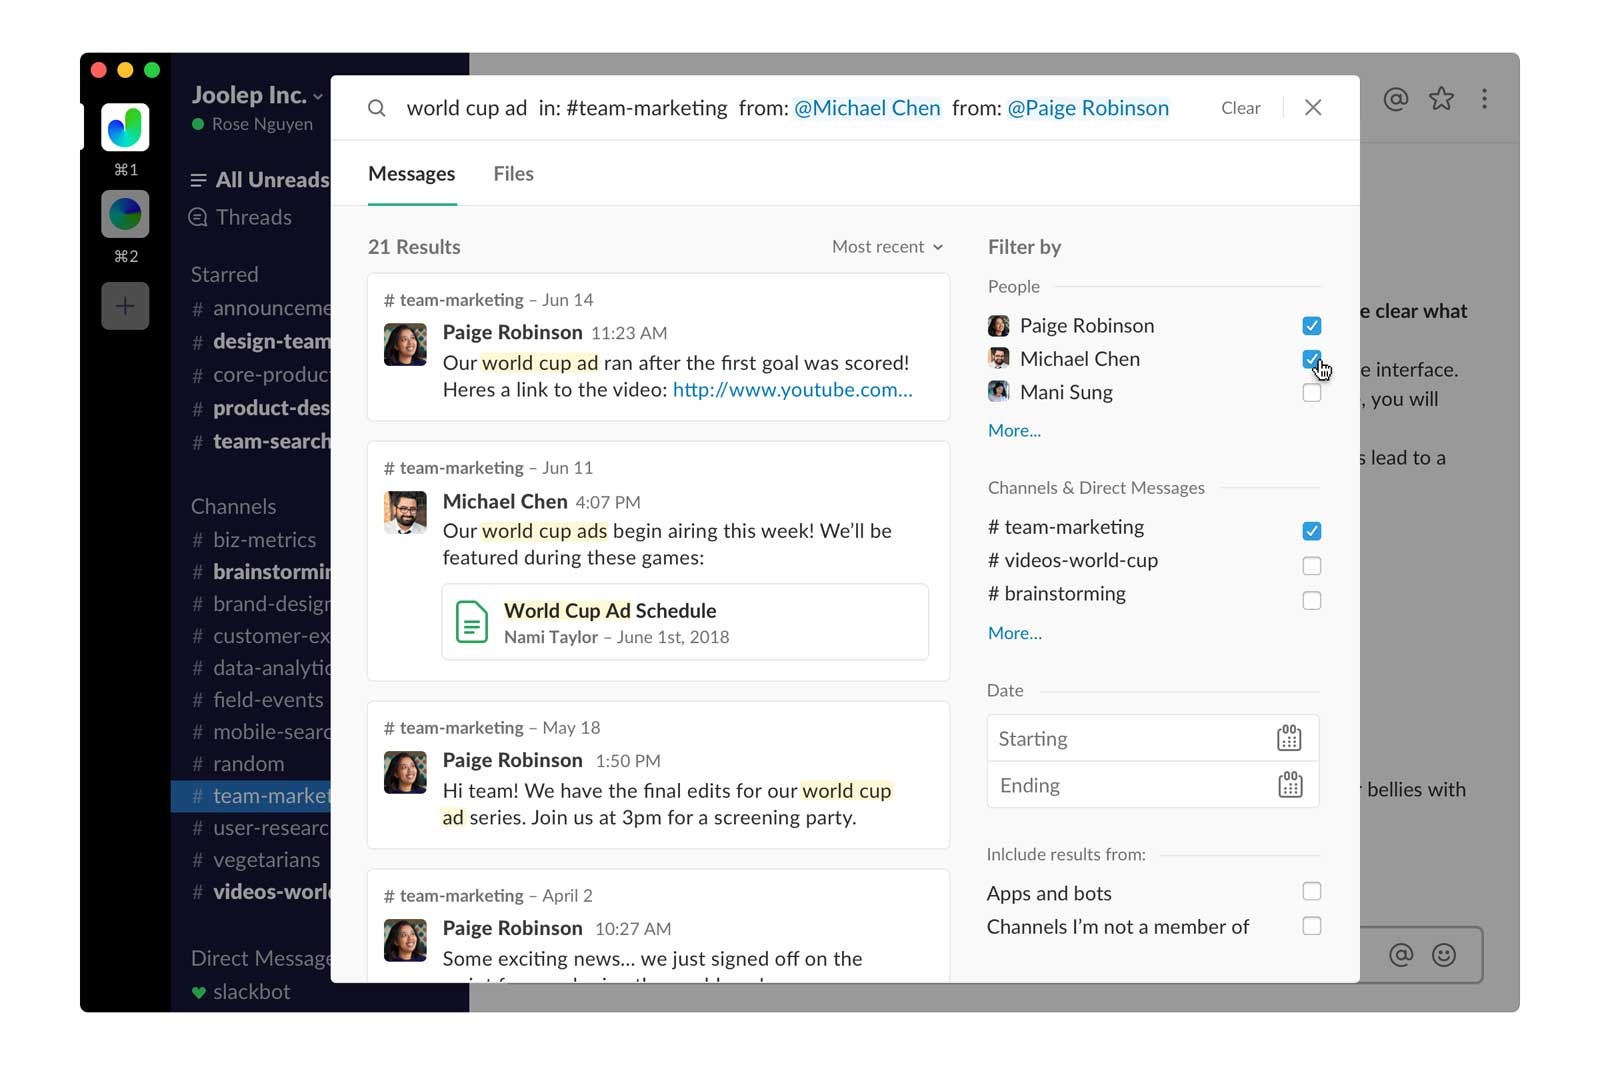Enable Apps and bots results checkbox
The width and height of the screenshot is (1600, 1067).
click(x=1312, y=892)
